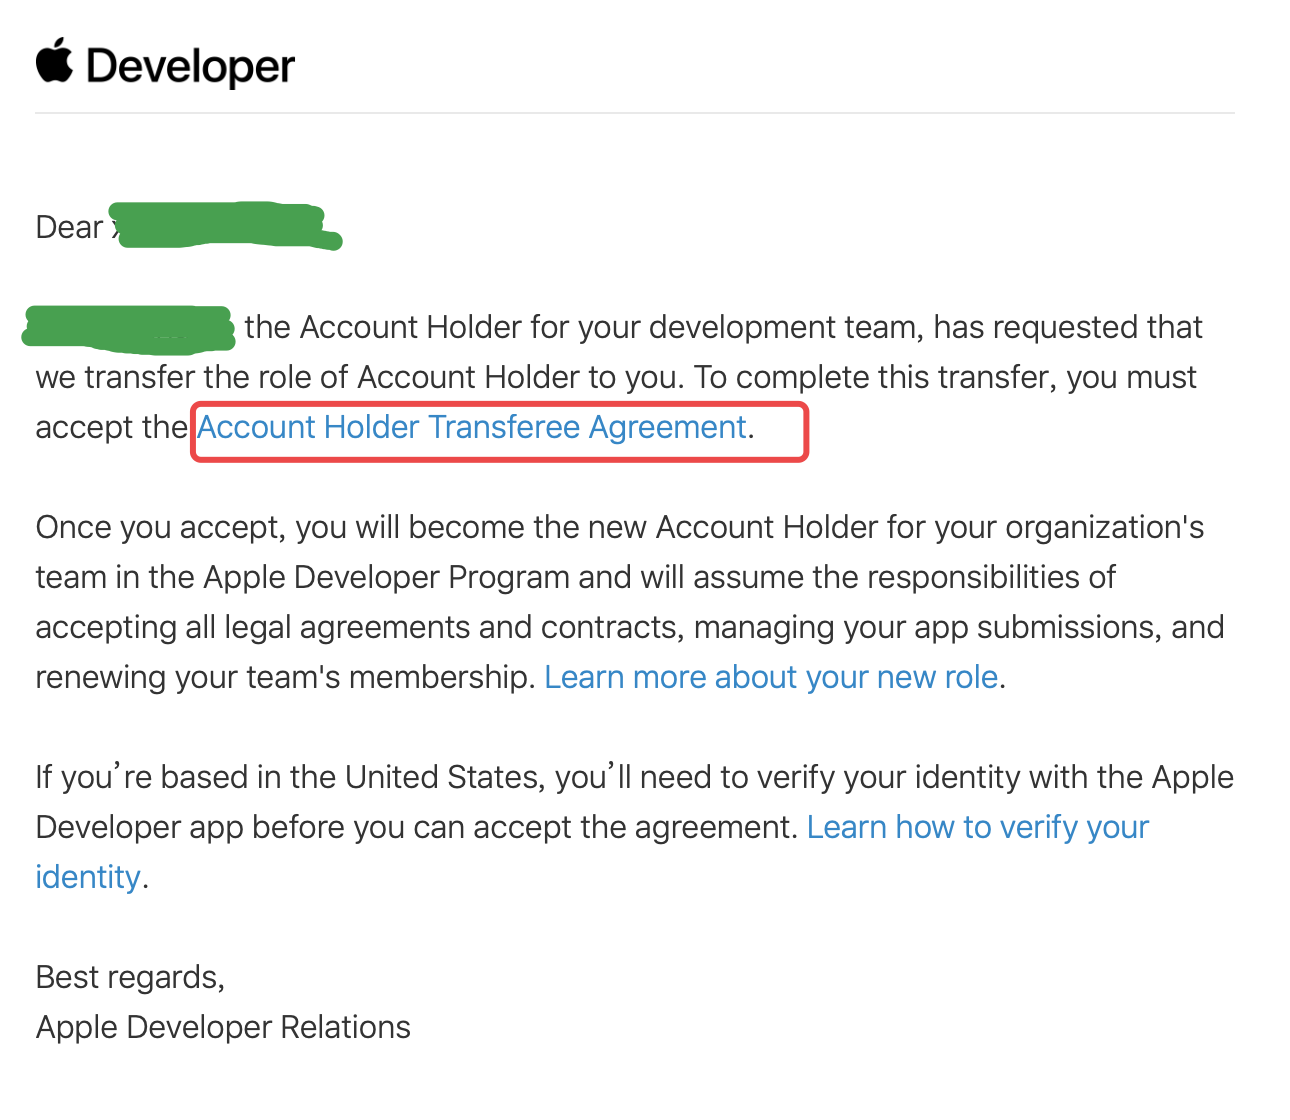Click the Apple logo in header
The height and width of the screenshot is (1120, 1290).
click(55, 60)
